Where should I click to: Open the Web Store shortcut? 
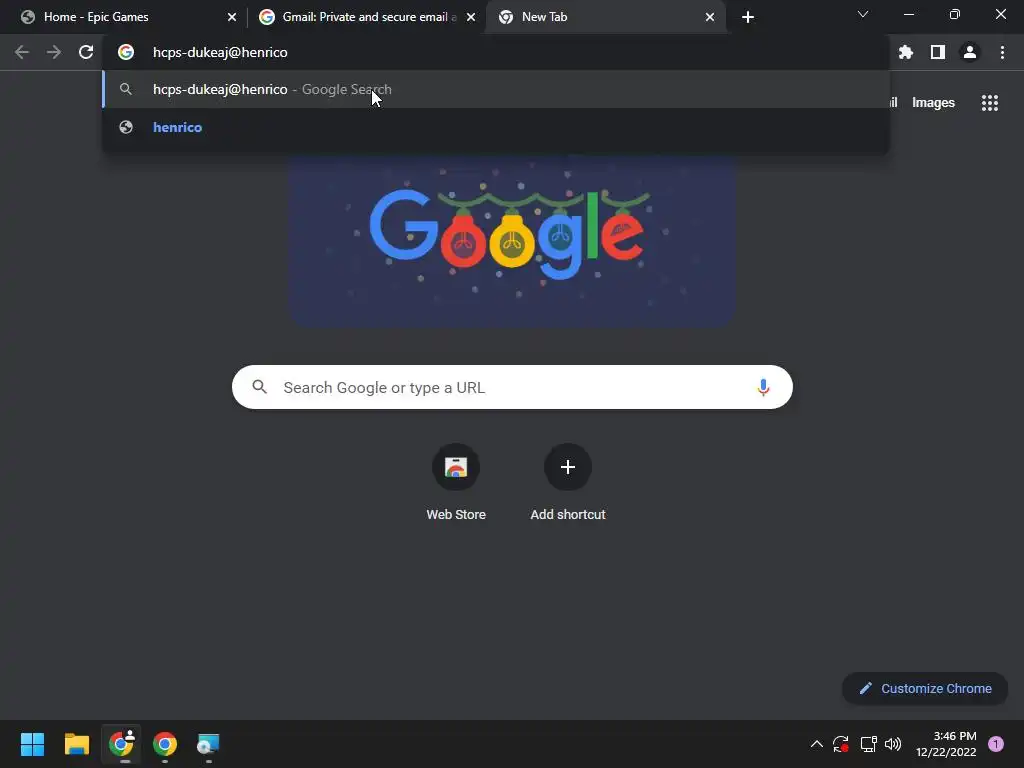pyautogui.click(x=456, y=482)
